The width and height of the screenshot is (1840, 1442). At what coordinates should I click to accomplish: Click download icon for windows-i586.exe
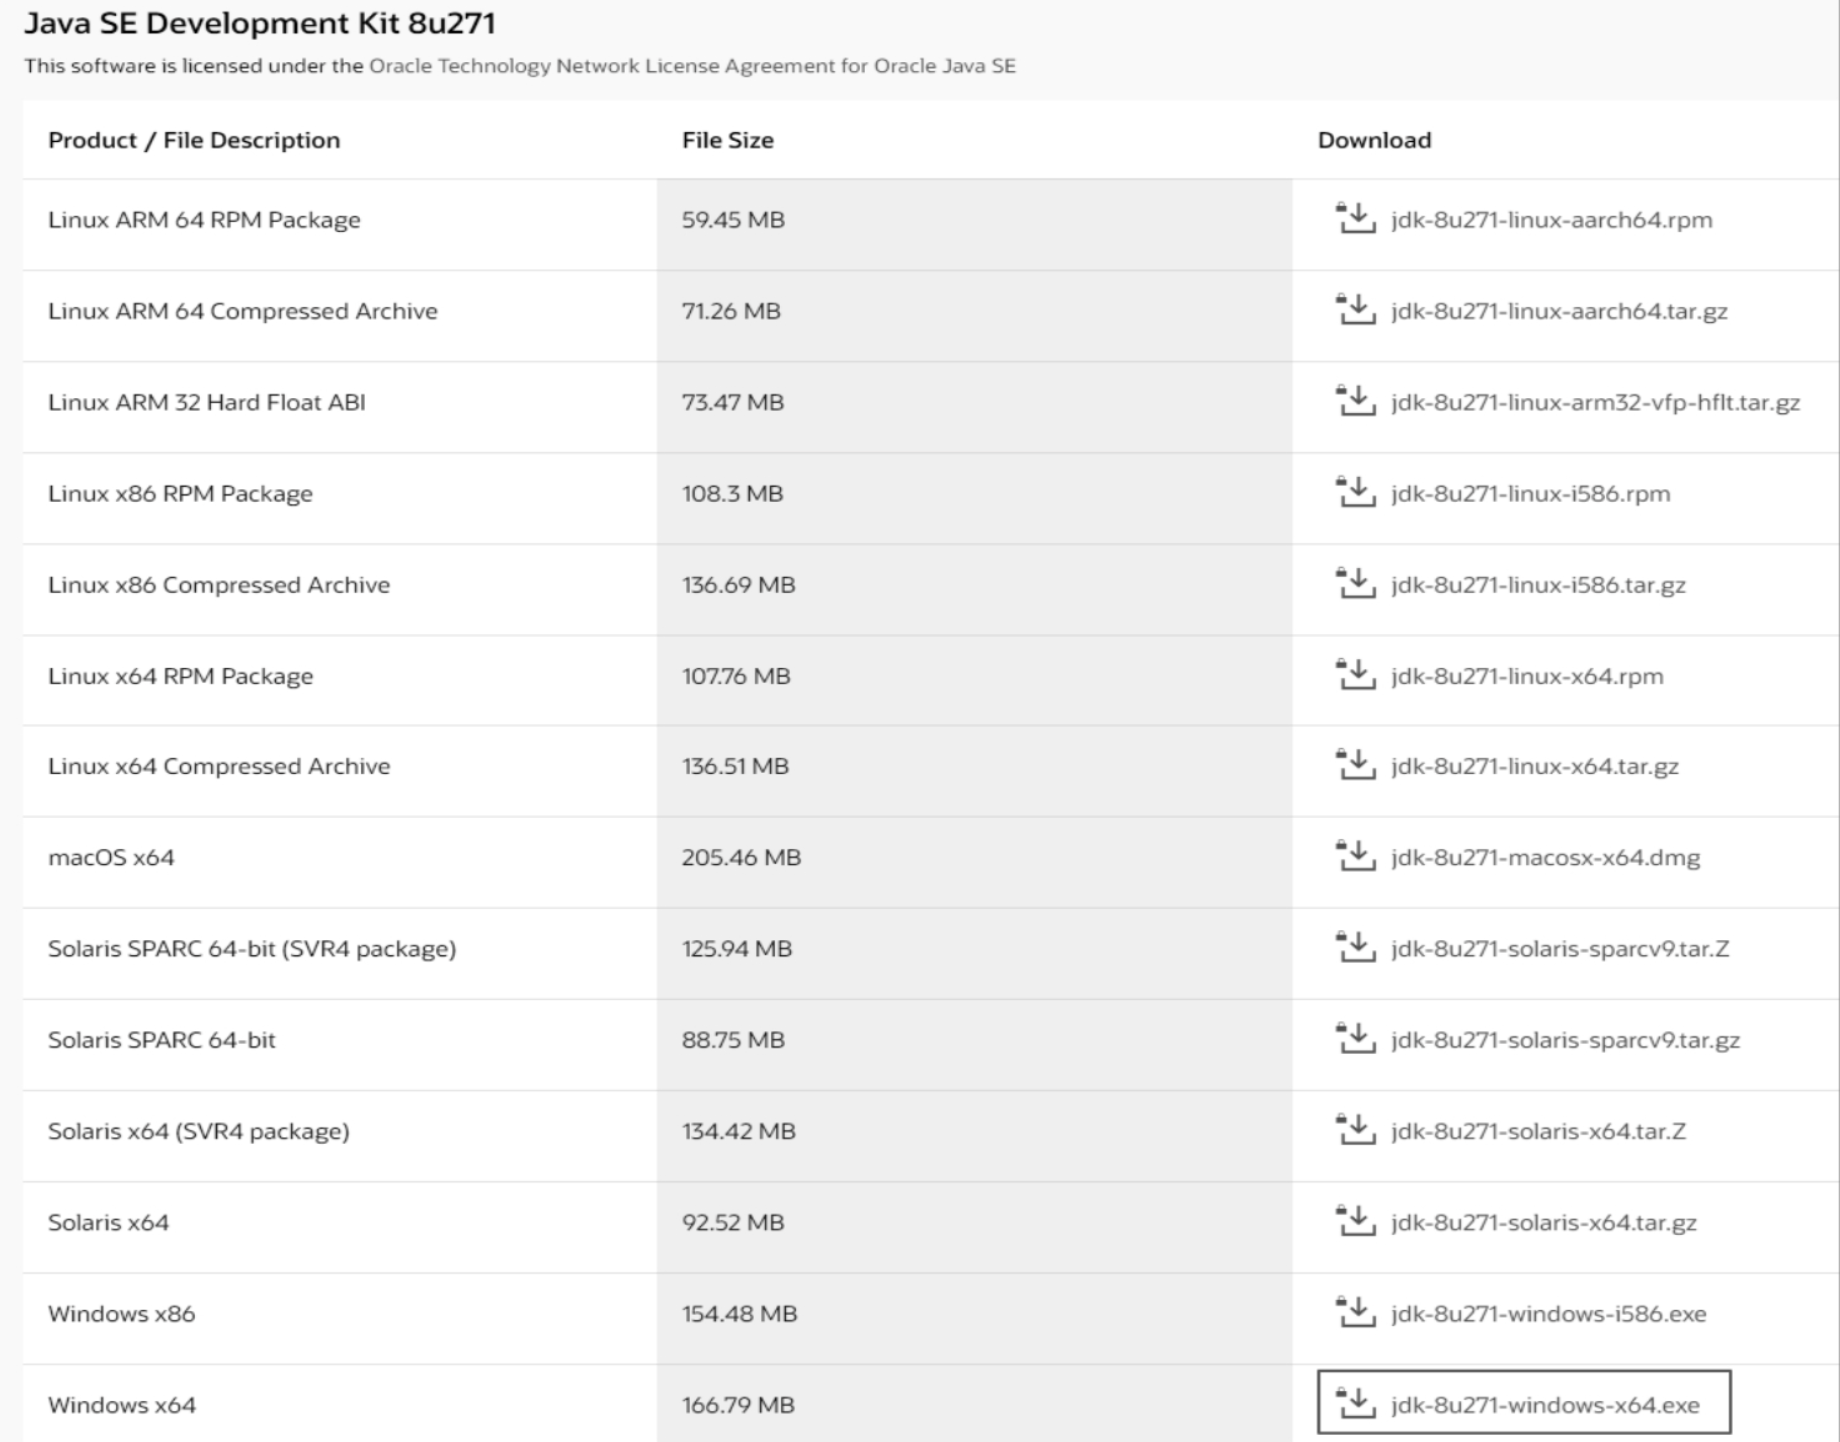[1356, 1312]
